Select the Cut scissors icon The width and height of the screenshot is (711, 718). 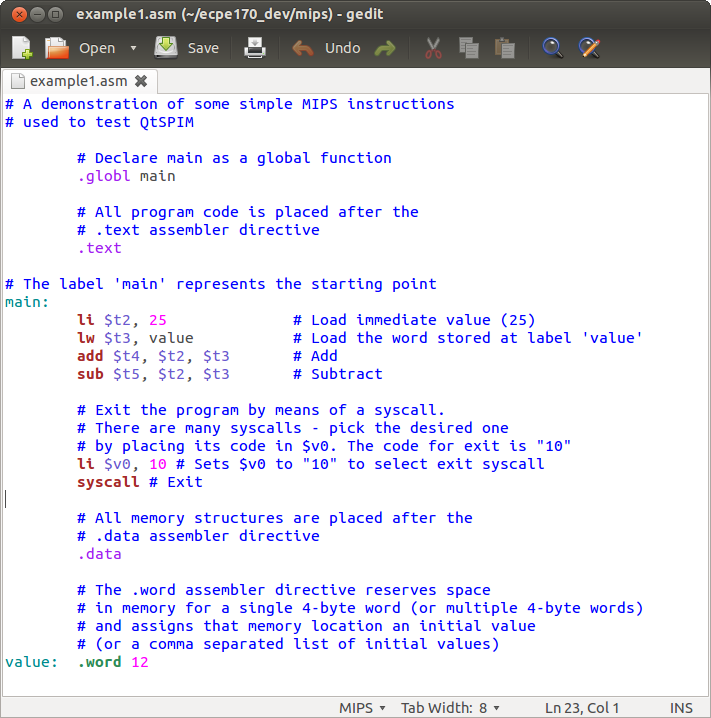(x=433, y=48)
